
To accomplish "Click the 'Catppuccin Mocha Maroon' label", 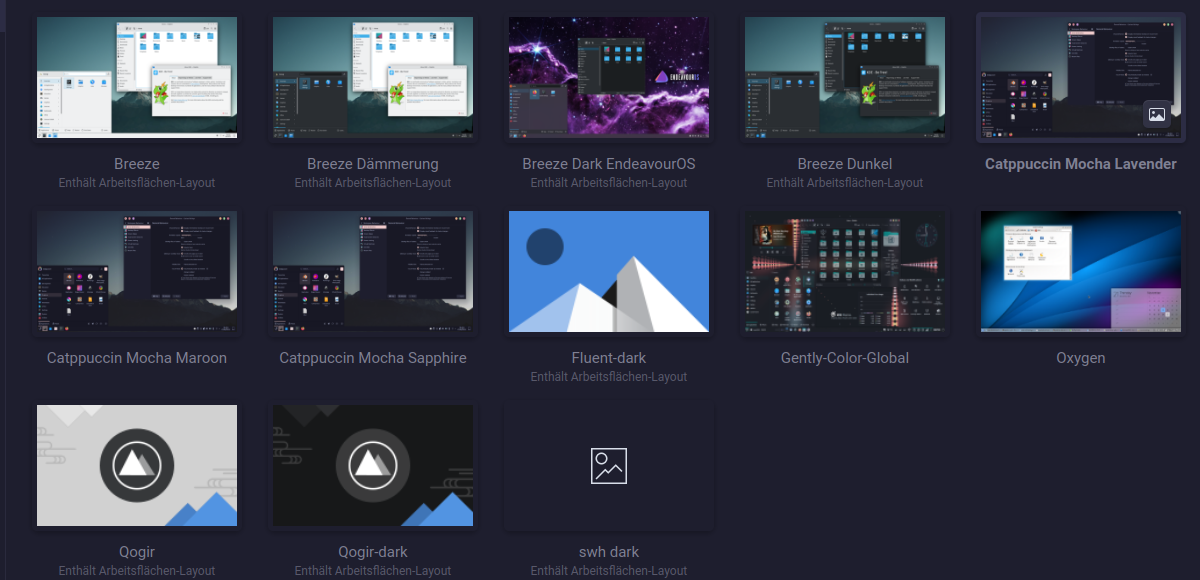I will point(137,358).
